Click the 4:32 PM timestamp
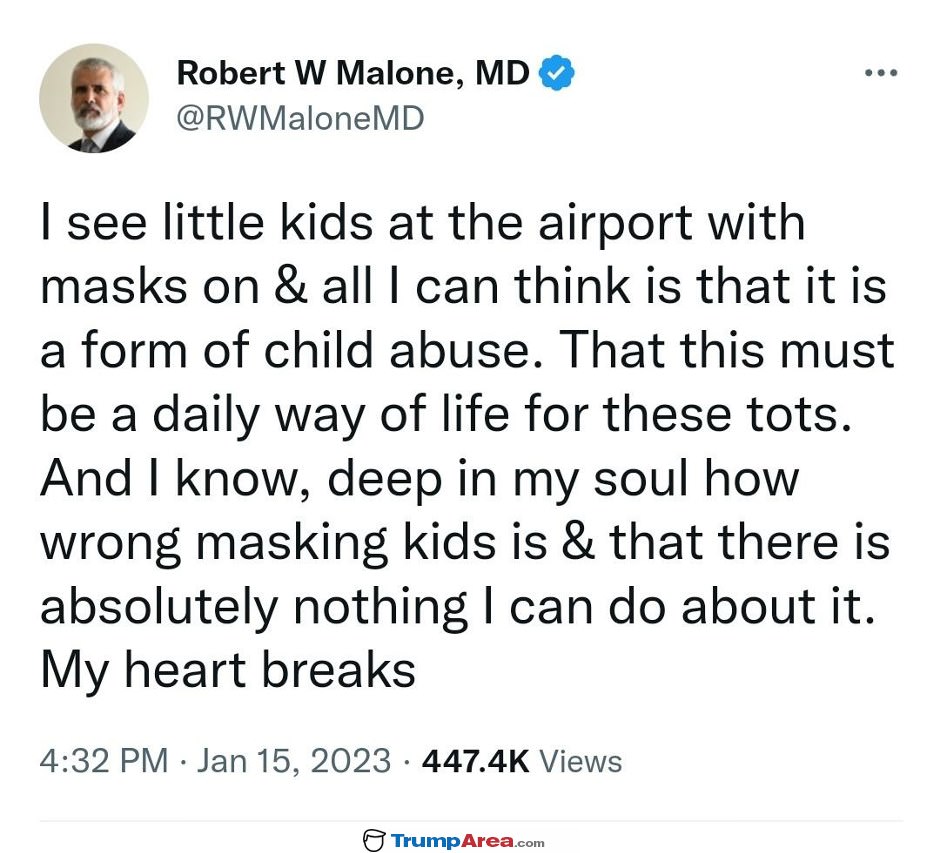This screenshot has height=853, width=940. (x=104, y=761)
